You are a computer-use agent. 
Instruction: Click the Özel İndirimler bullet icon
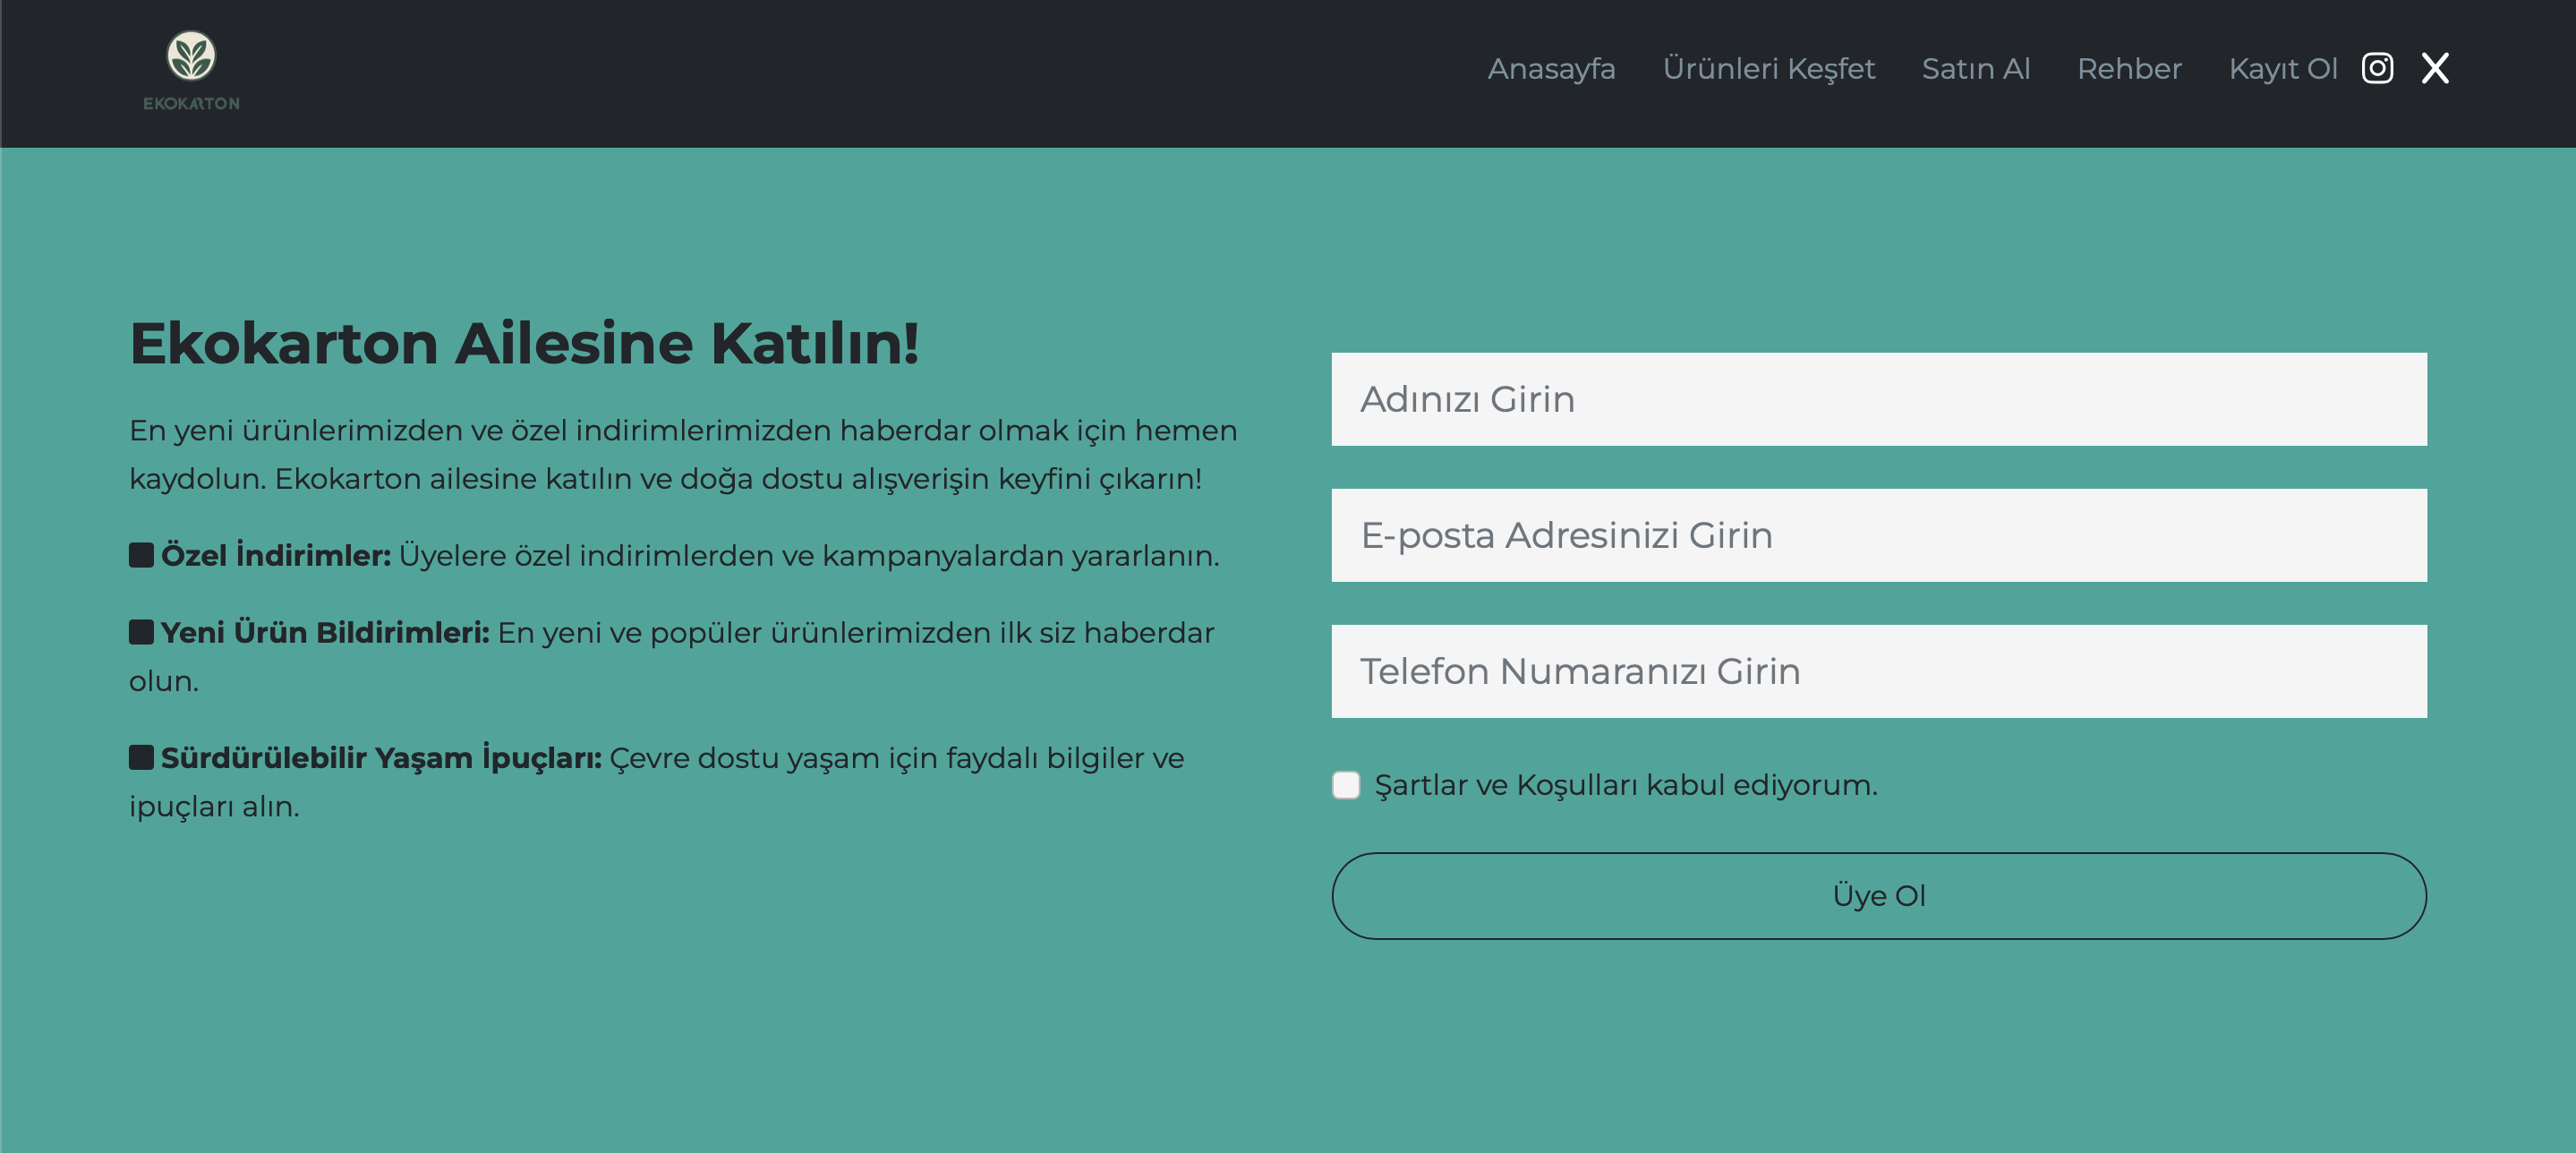[141, 555]
